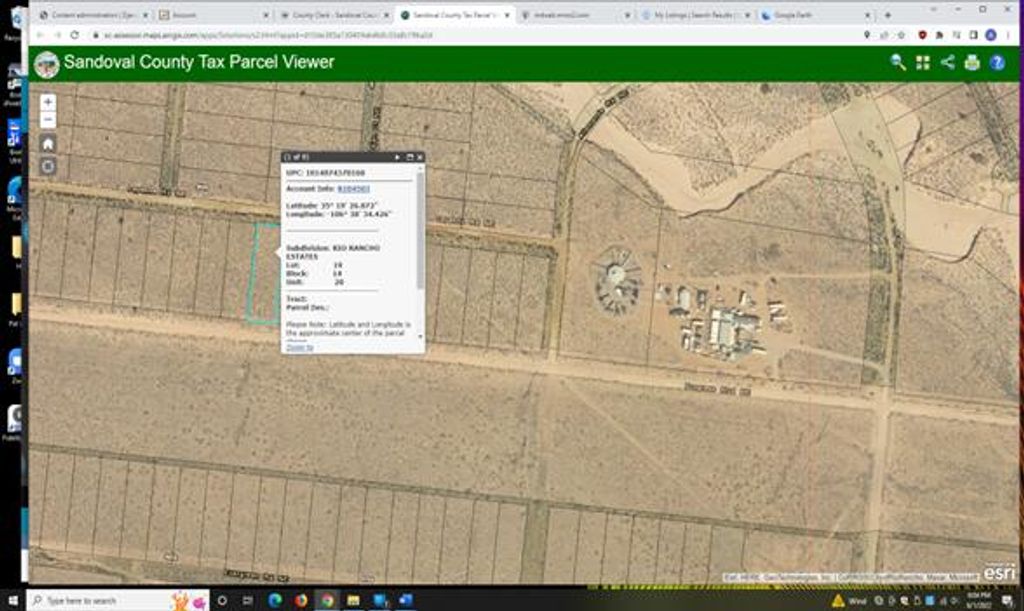Open the Print tool in the header
The width and height of the screenshot is (1024, 611).
(x=972, y=62)
